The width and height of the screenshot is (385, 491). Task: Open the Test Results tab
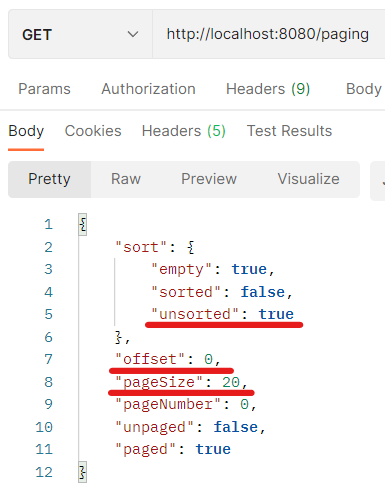click(289, 131)
